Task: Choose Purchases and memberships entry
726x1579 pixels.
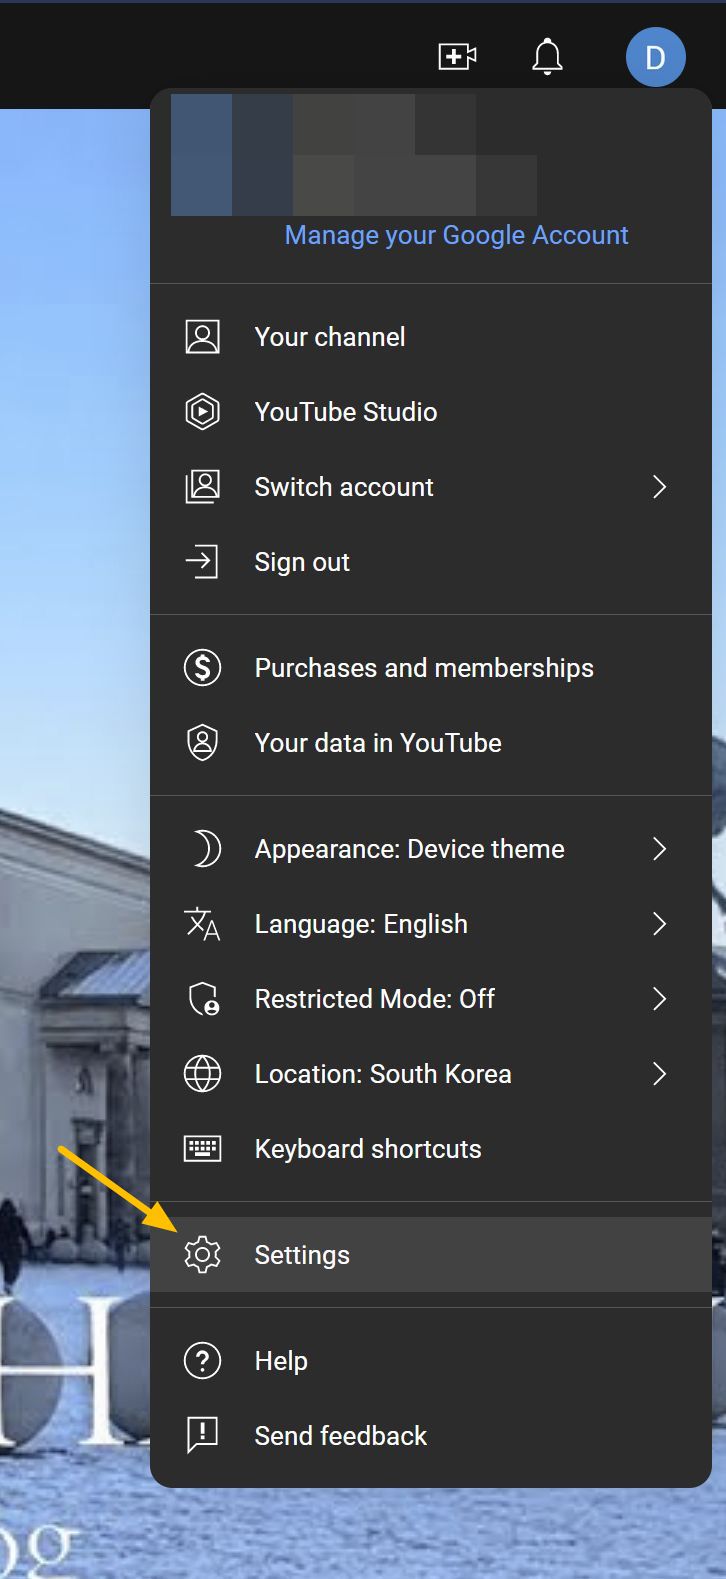Action: click(424, 668)
